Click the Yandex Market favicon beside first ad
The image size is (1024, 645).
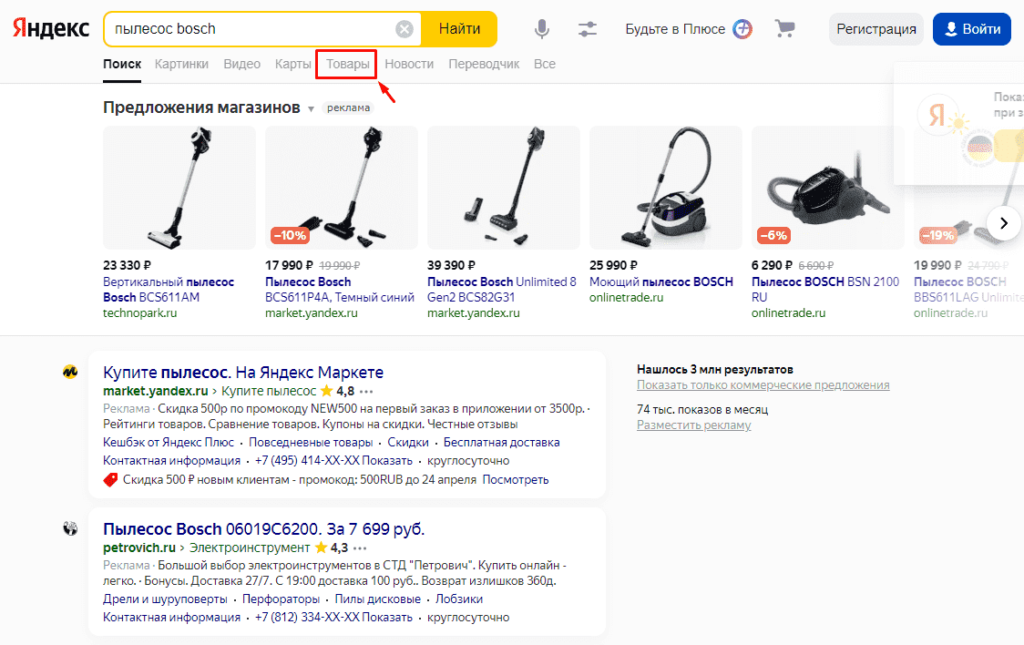[70, 372]
